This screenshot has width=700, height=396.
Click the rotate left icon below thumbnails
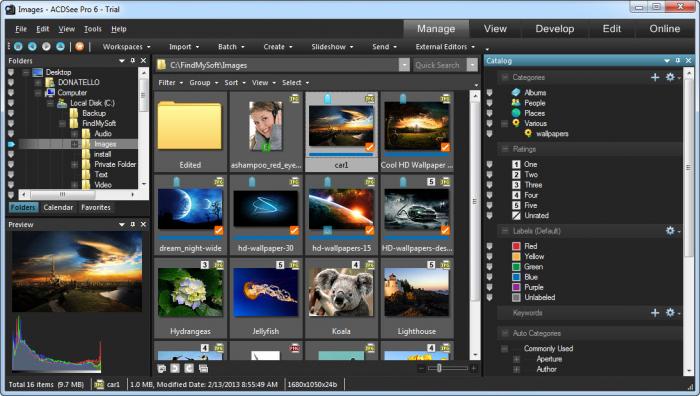point(175,368)
